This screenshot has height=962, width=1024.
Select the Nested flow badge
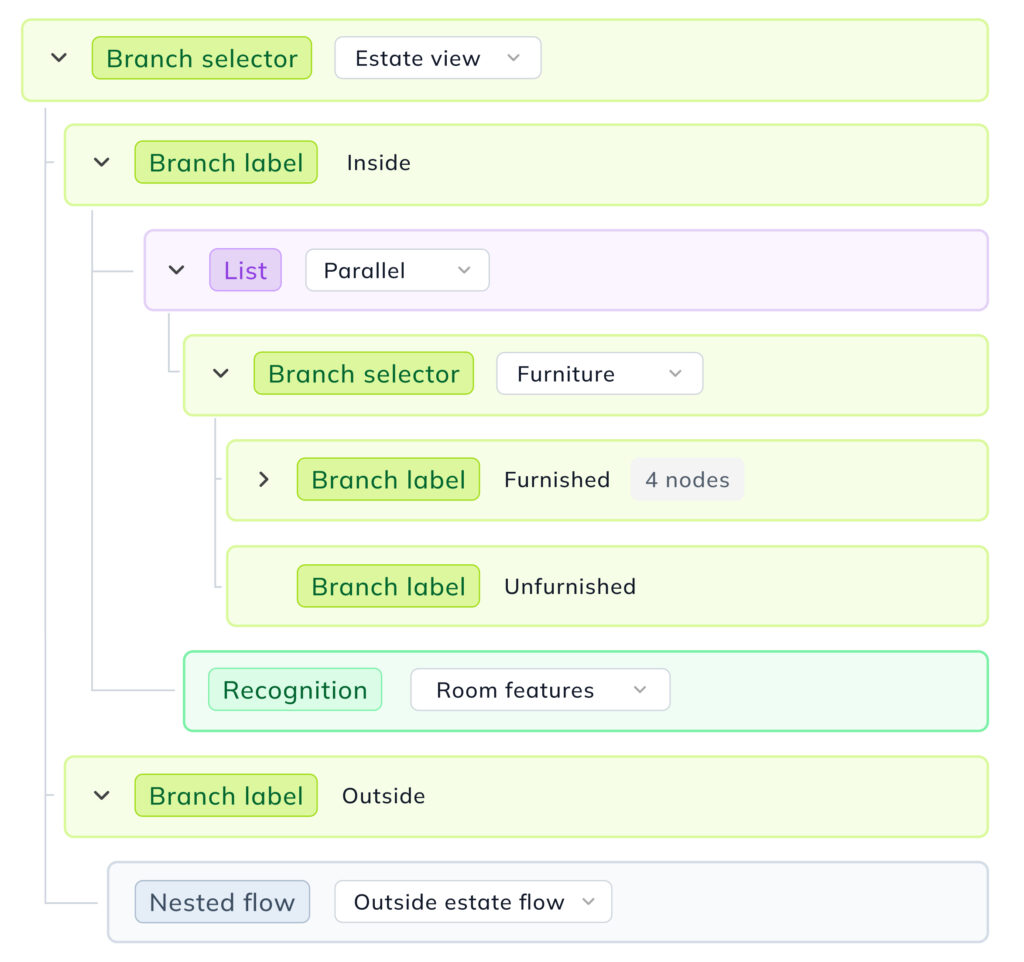[x=222, y=901]
